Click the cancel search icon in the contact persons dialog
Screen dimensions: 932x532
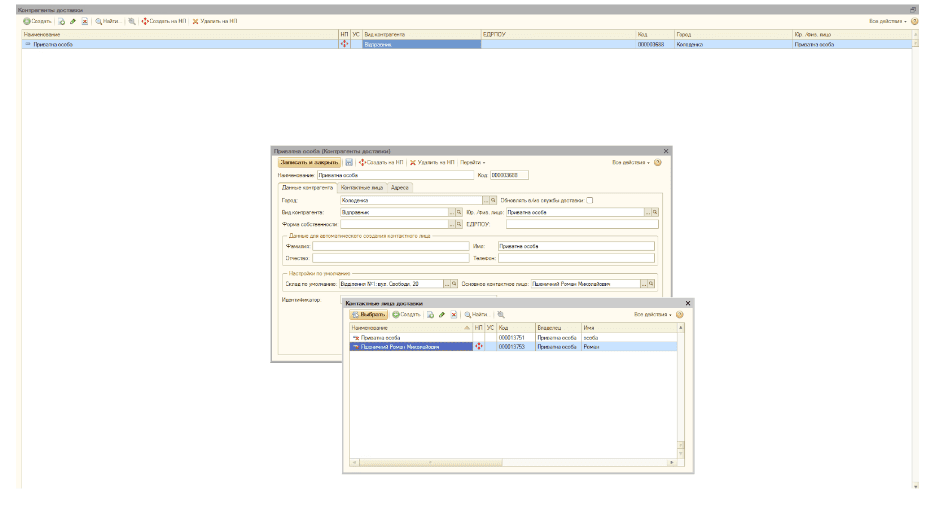[500, 314]
